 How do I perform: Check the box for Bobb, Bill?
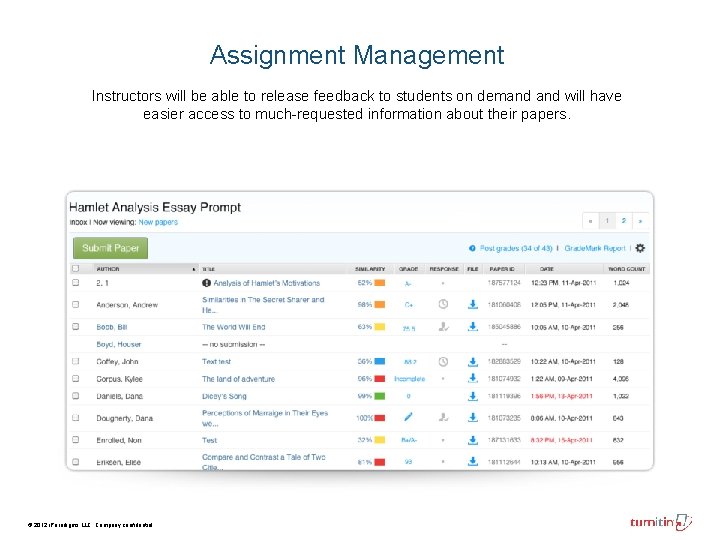(x=76, y=326)
